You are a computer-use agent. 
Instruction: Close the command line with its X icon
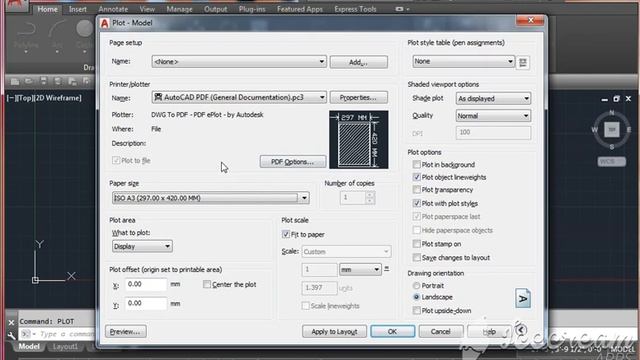point(11,322)
